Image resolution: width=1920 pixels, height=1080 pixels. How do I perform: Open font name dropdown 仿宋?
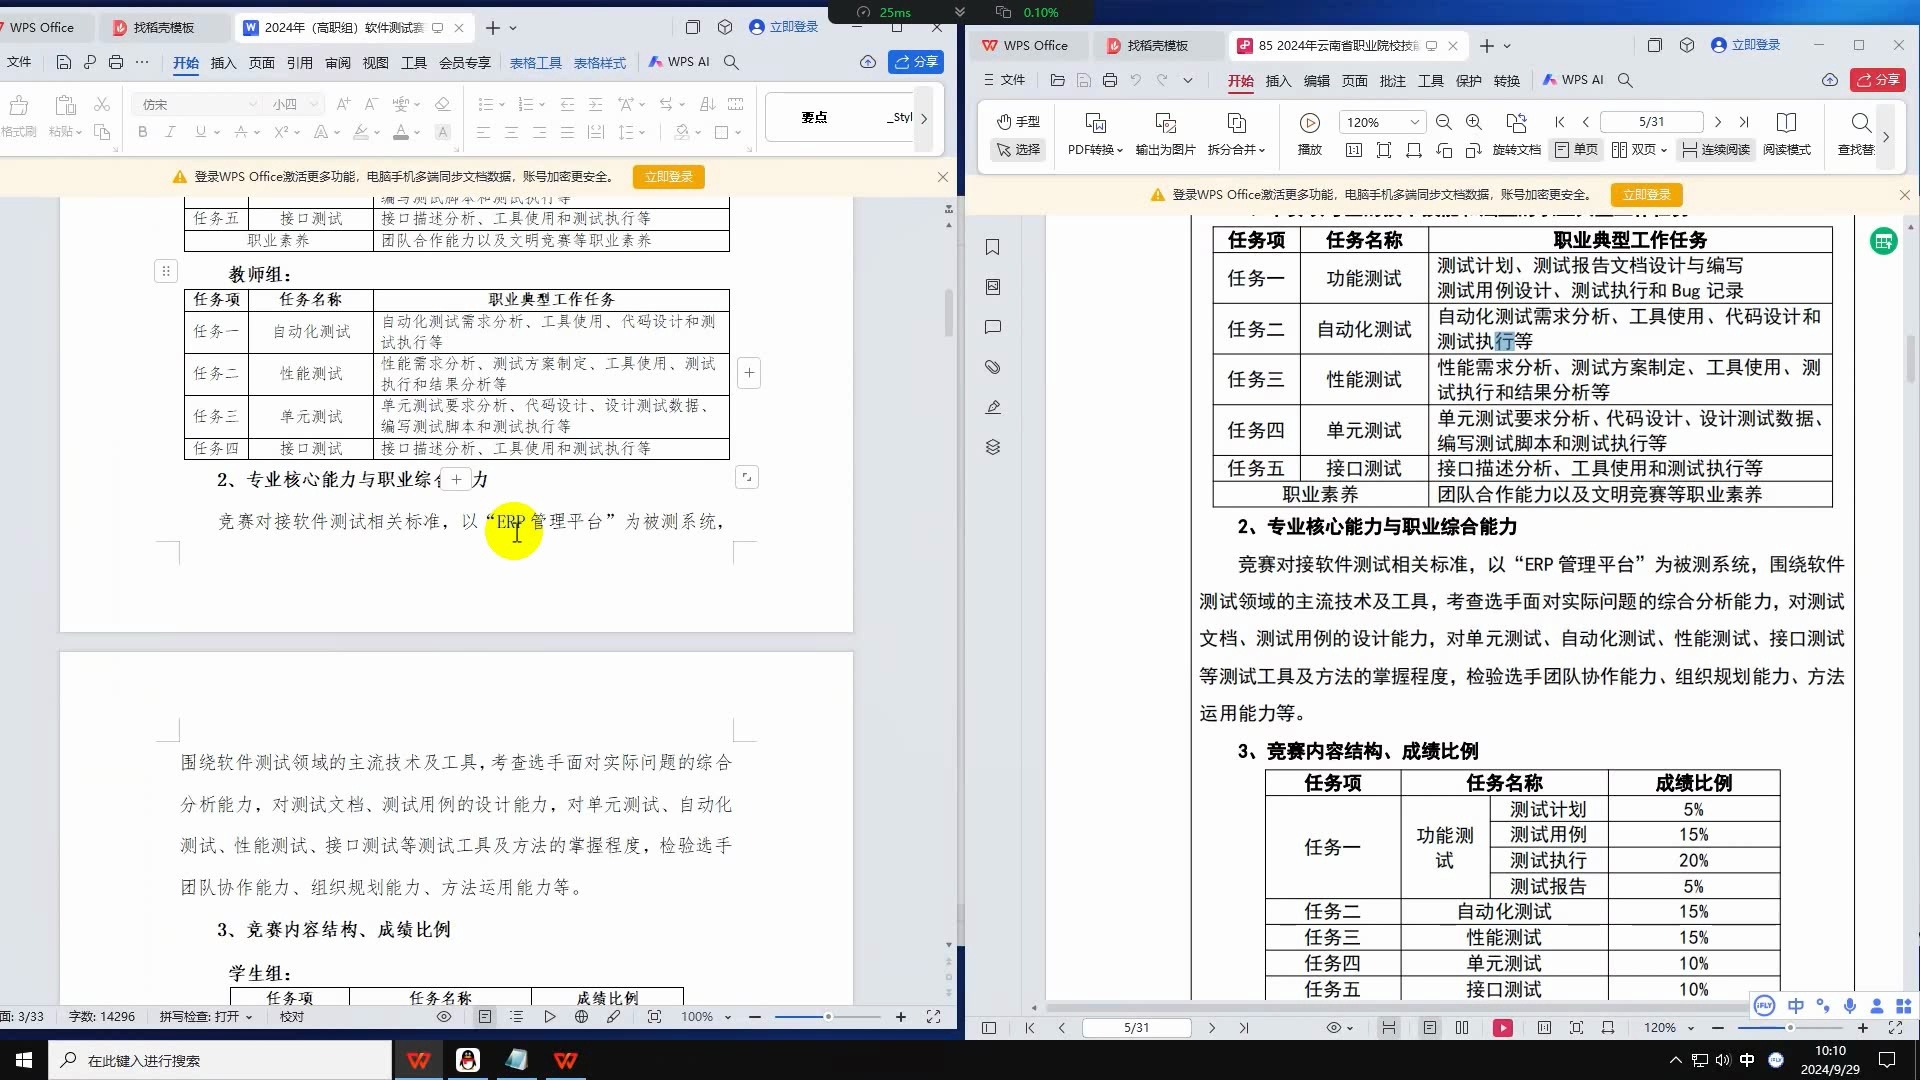click(196, 104)
